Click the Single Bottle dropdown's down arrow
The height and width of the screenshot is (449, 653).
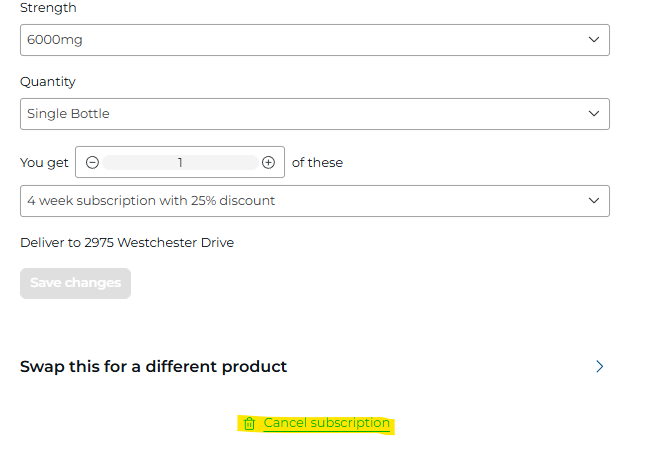[594, 114]
